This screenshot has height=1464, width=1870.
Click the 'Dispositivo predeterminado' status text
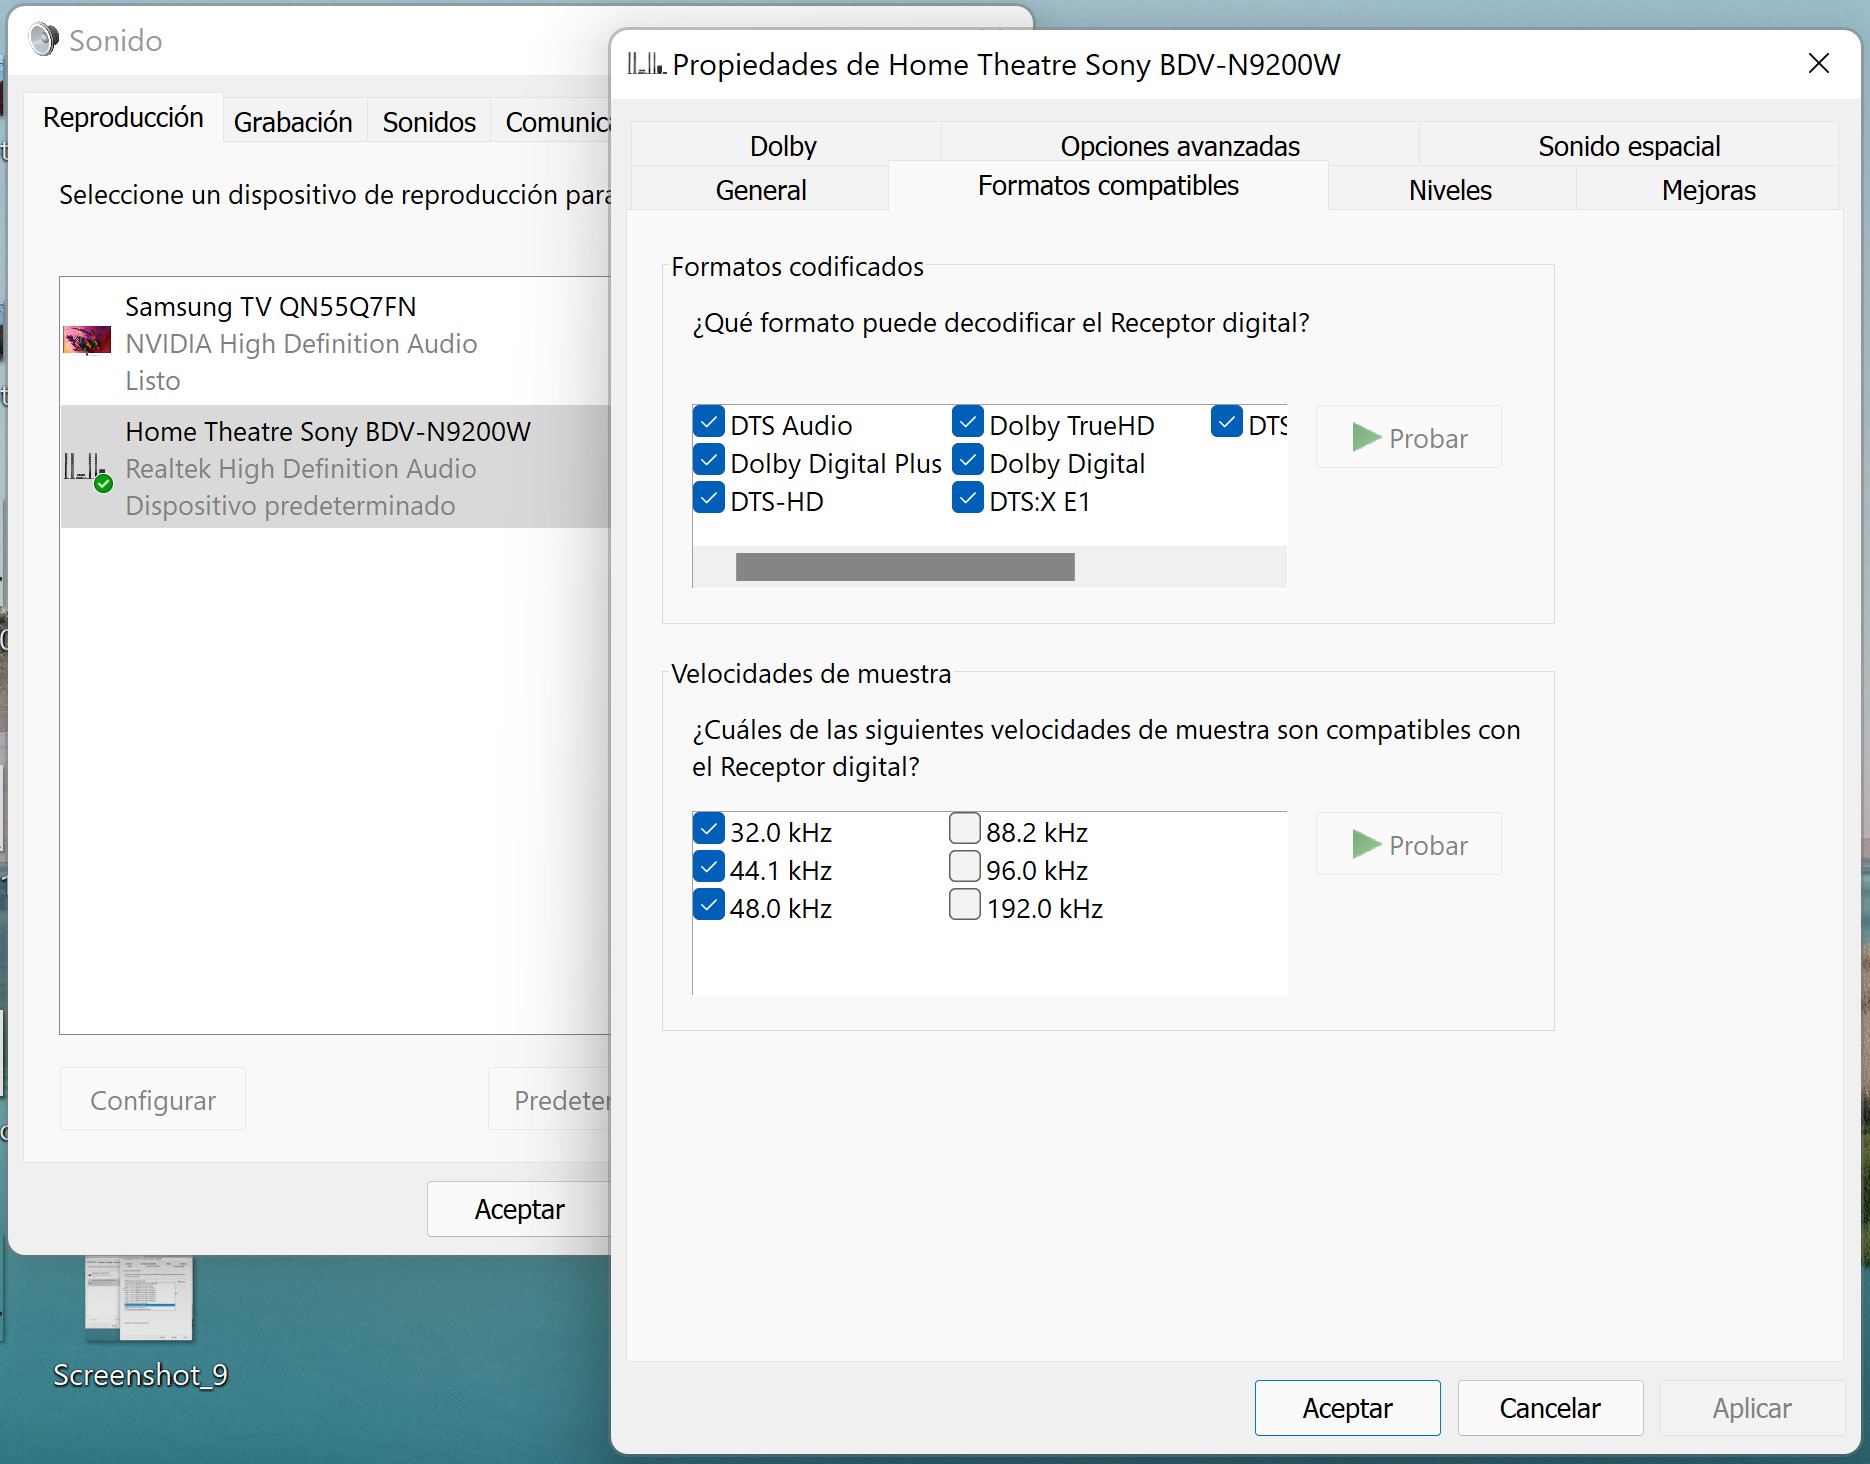click(290, 505)
